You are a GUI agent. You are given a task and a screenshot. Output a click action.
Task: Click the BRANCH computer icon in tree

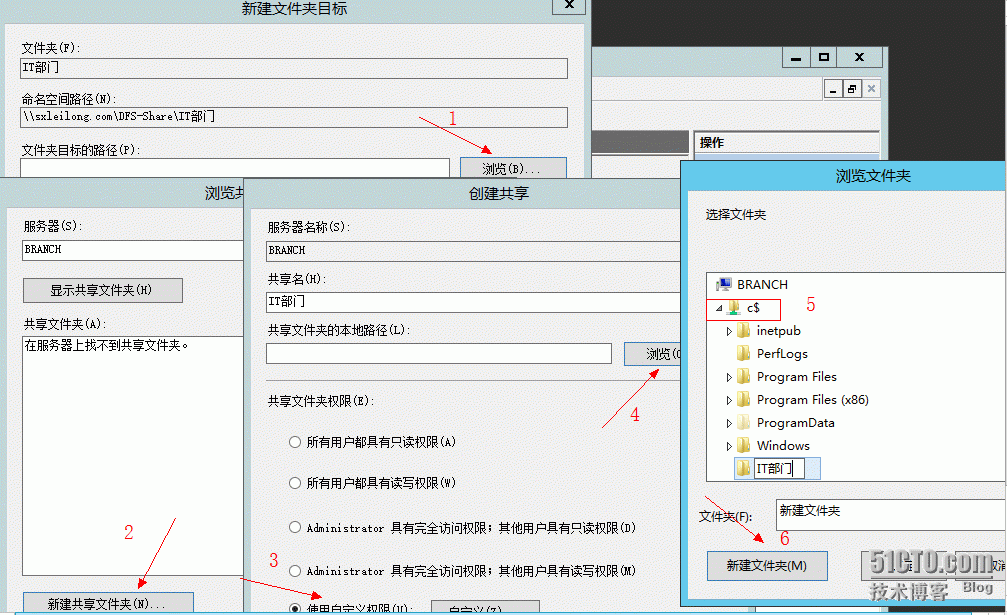pos(723,284)
